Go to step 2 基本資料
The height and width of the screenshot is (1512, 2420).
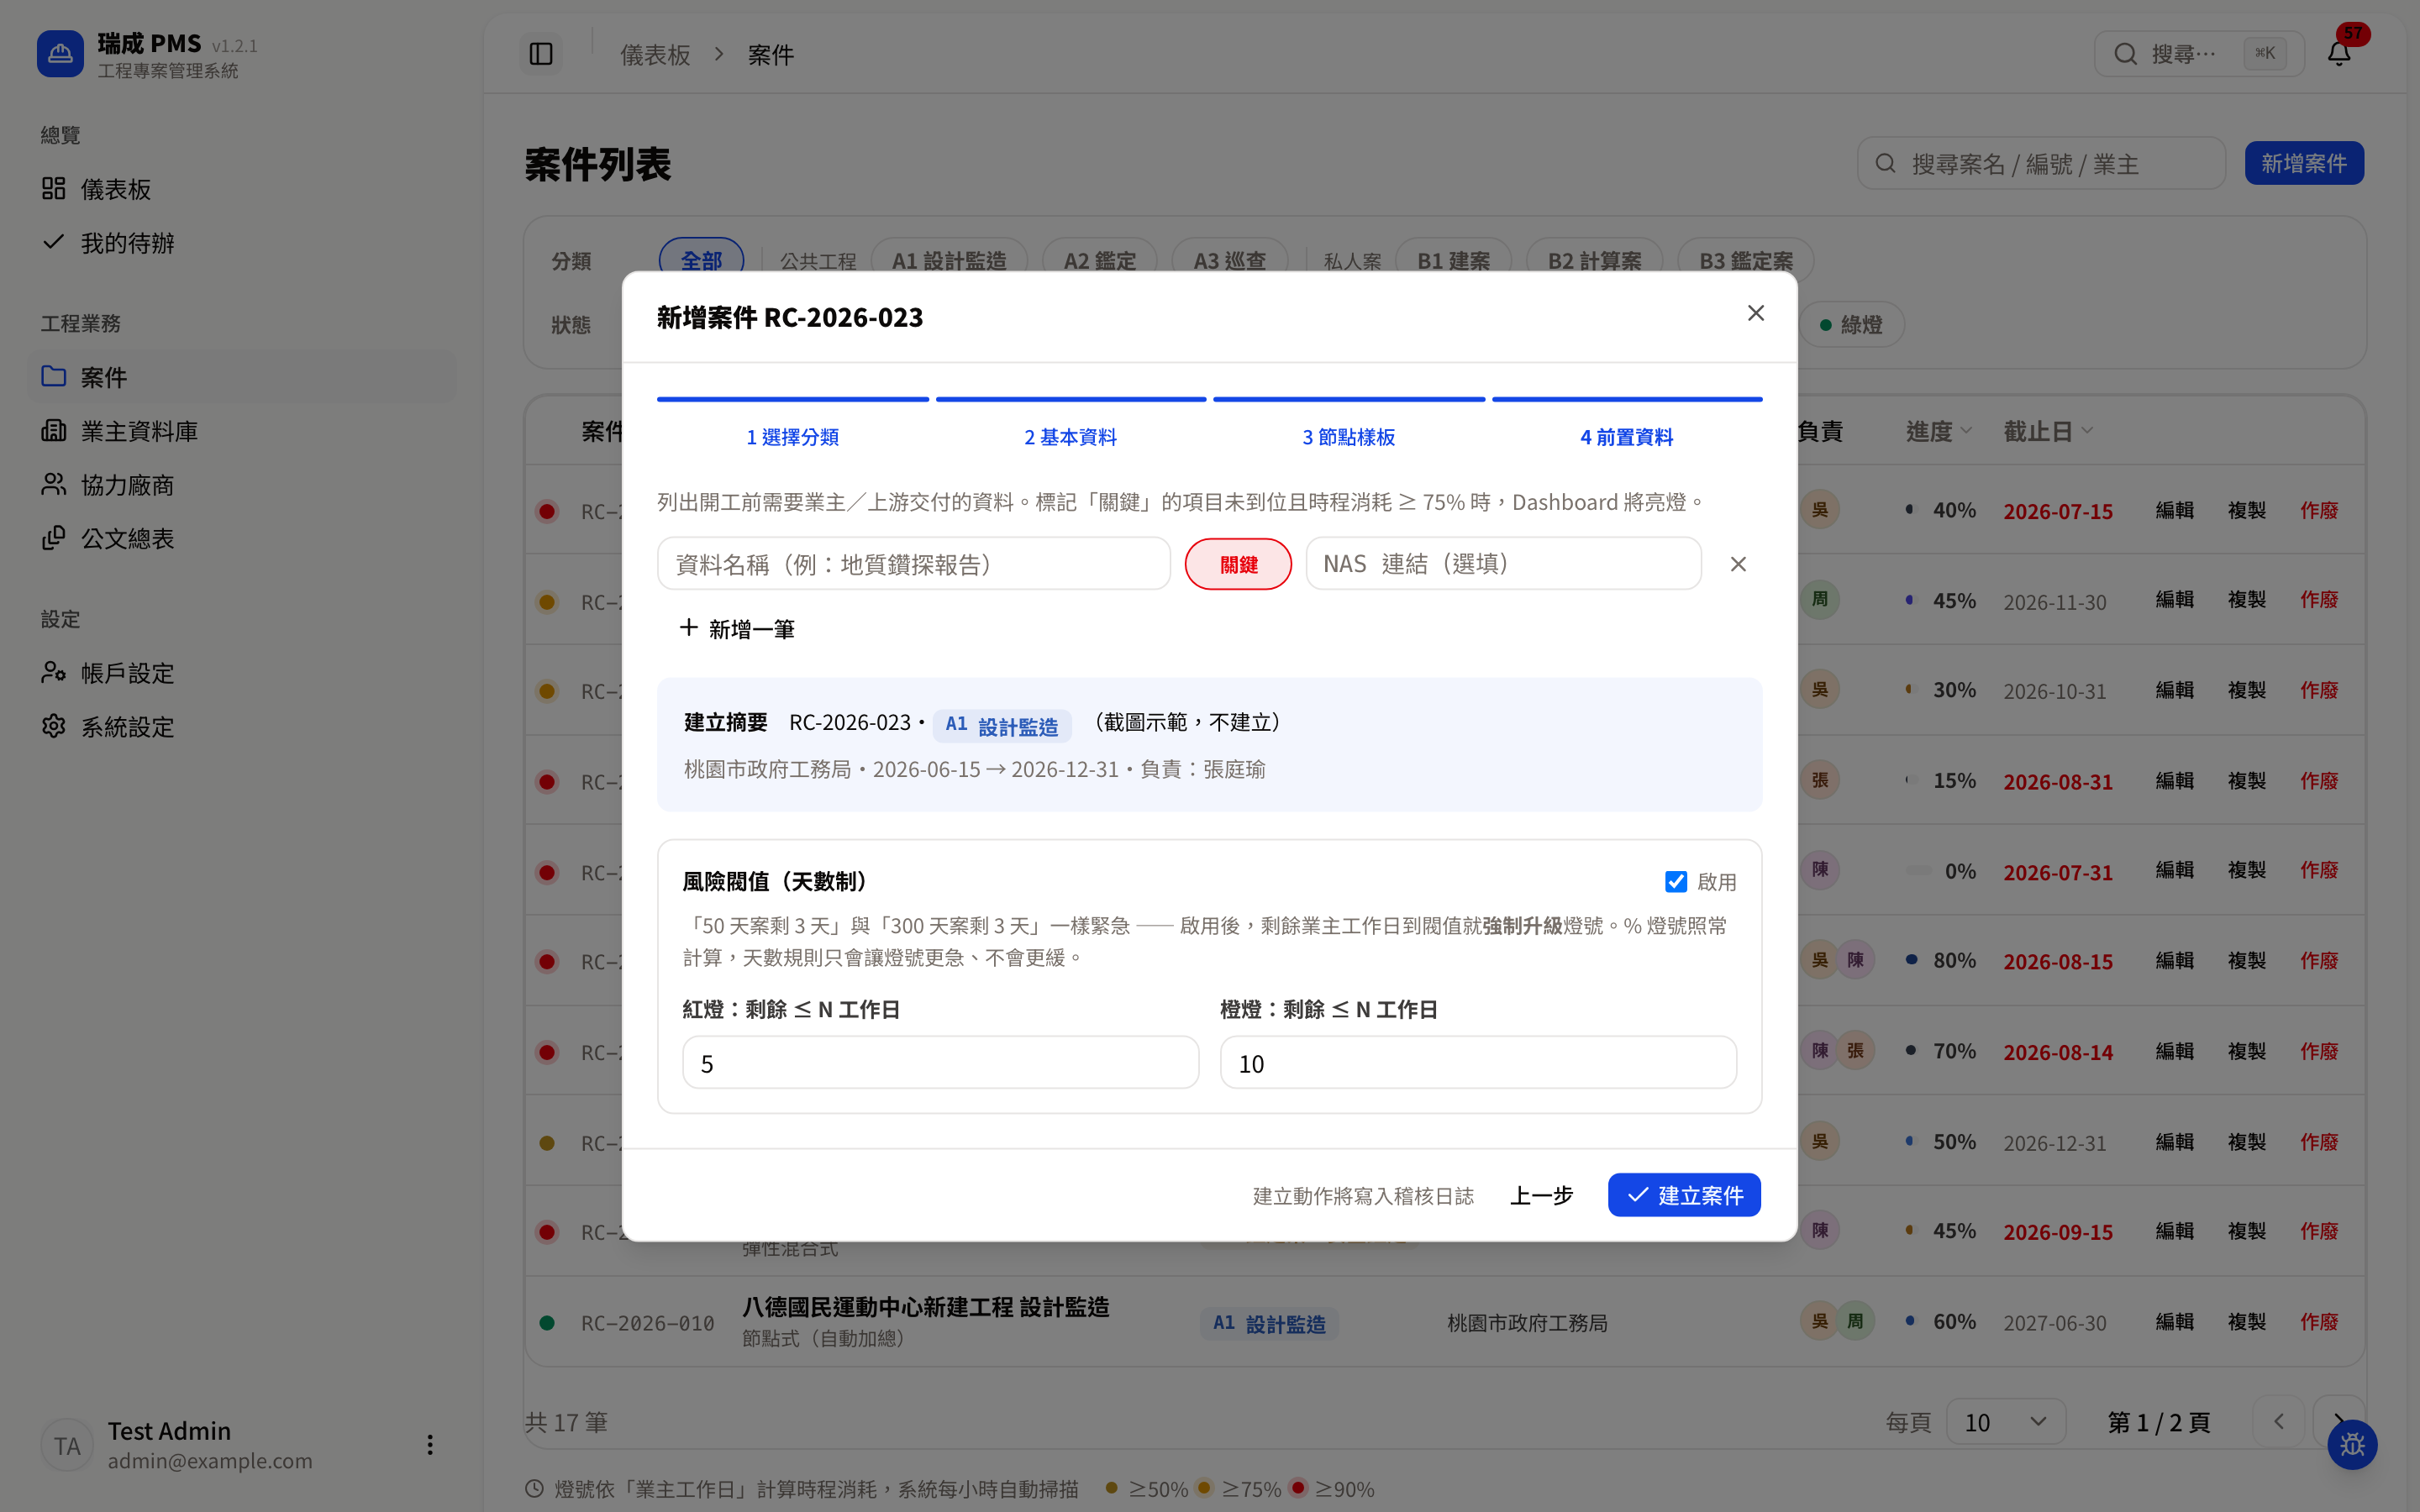(x=1071, y=436)
